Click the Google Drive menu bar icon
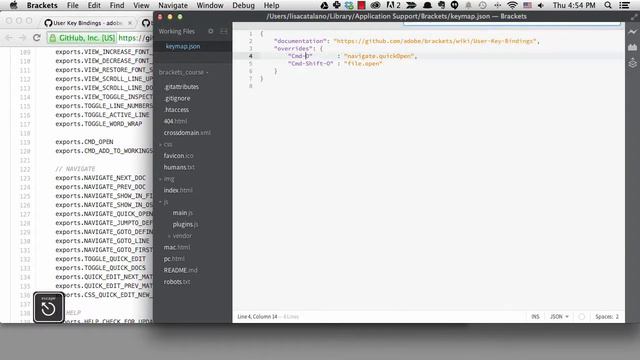This screenshot has height=360, width=640. [324, 5]
